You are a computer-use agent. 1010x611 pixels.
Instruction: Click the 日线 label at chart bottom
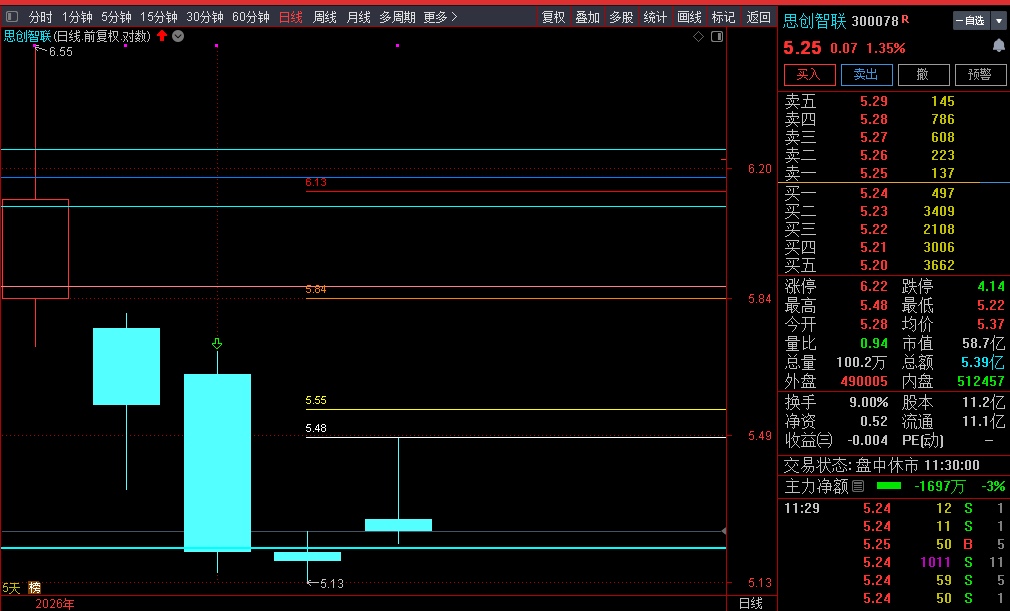click(x=751, y=603)
